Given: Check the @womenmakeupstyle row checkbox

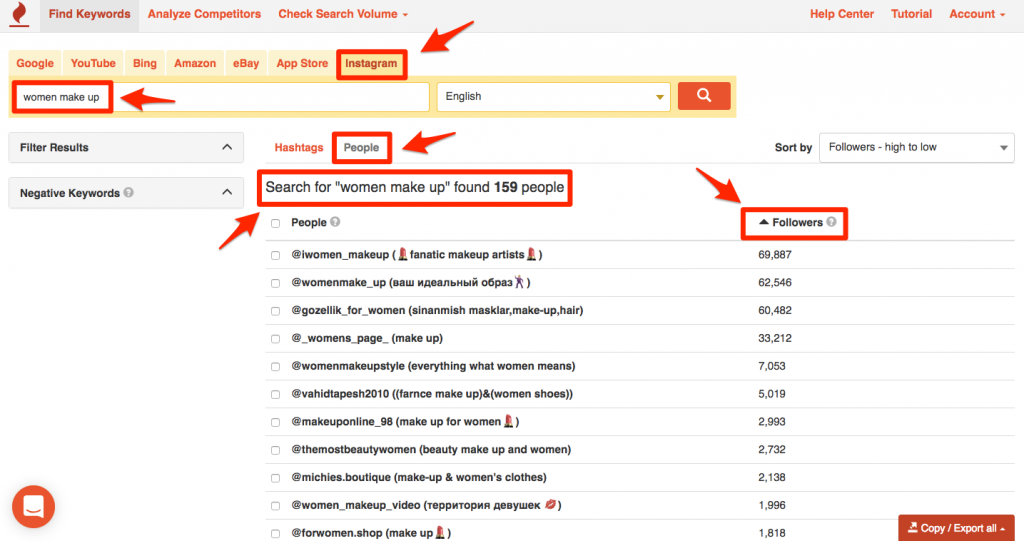Looking at the screenshot, I should [276, 367].
